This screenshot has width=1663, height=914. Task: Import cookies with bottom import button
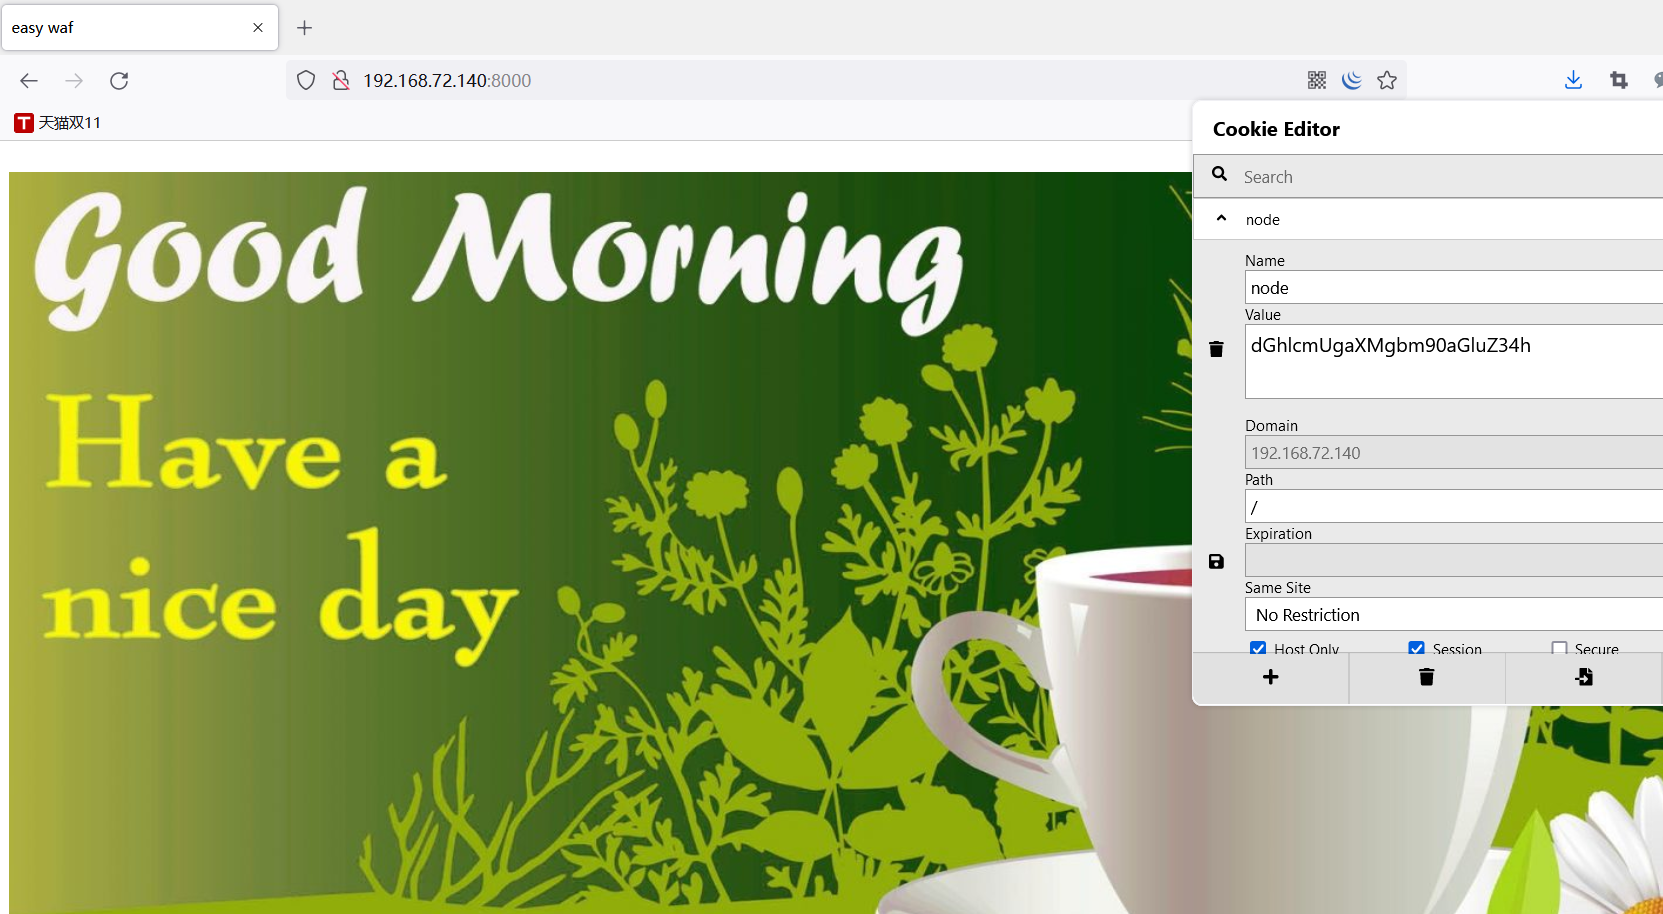coord(1584,678)
